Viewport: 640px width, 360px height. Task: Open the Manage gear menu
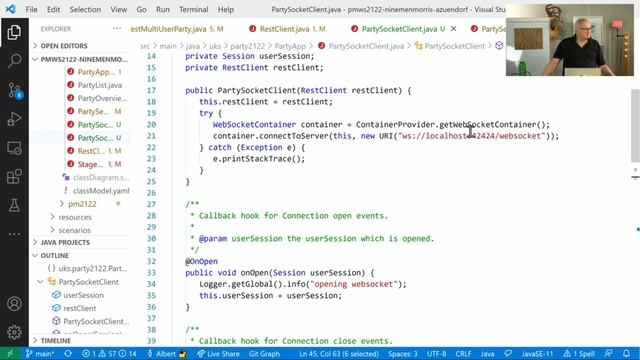click(14, 332)
